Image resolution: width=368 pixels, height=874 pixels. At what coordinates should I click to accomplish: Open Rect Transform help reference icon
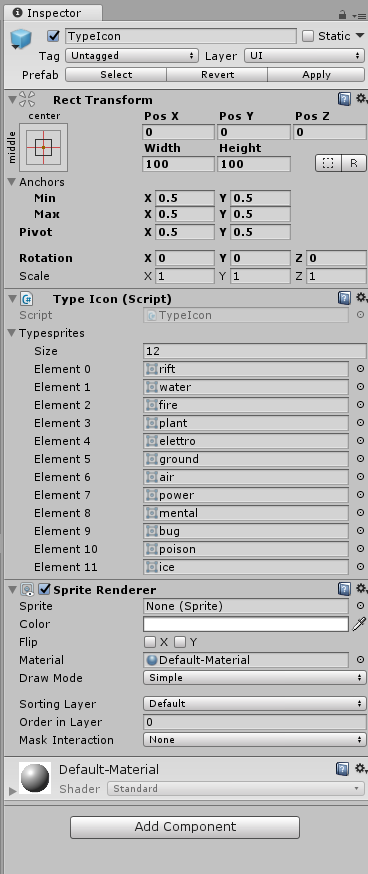coord(345,99)
